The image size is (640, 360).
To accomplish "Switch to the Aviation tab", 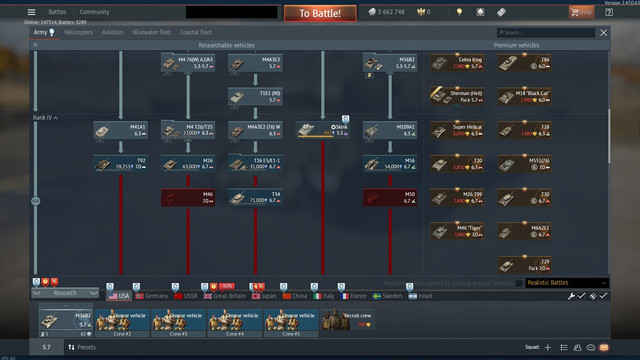I will (x=112, y=32).
